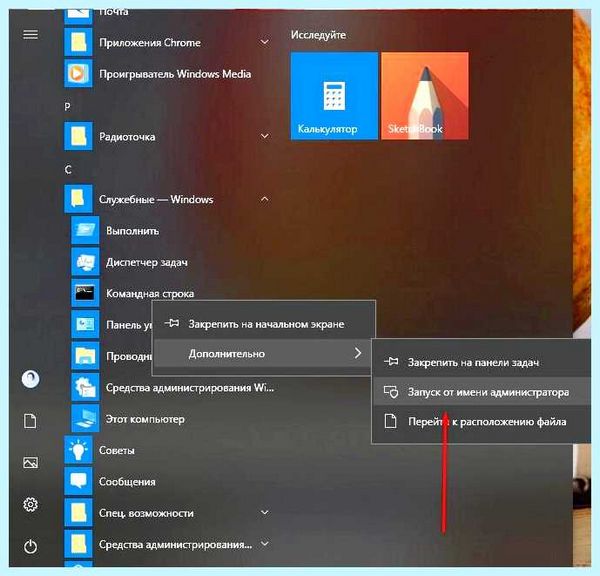Click the Исследуйте group heading
This screenshot has height=576, width=600.
[318, 35]
